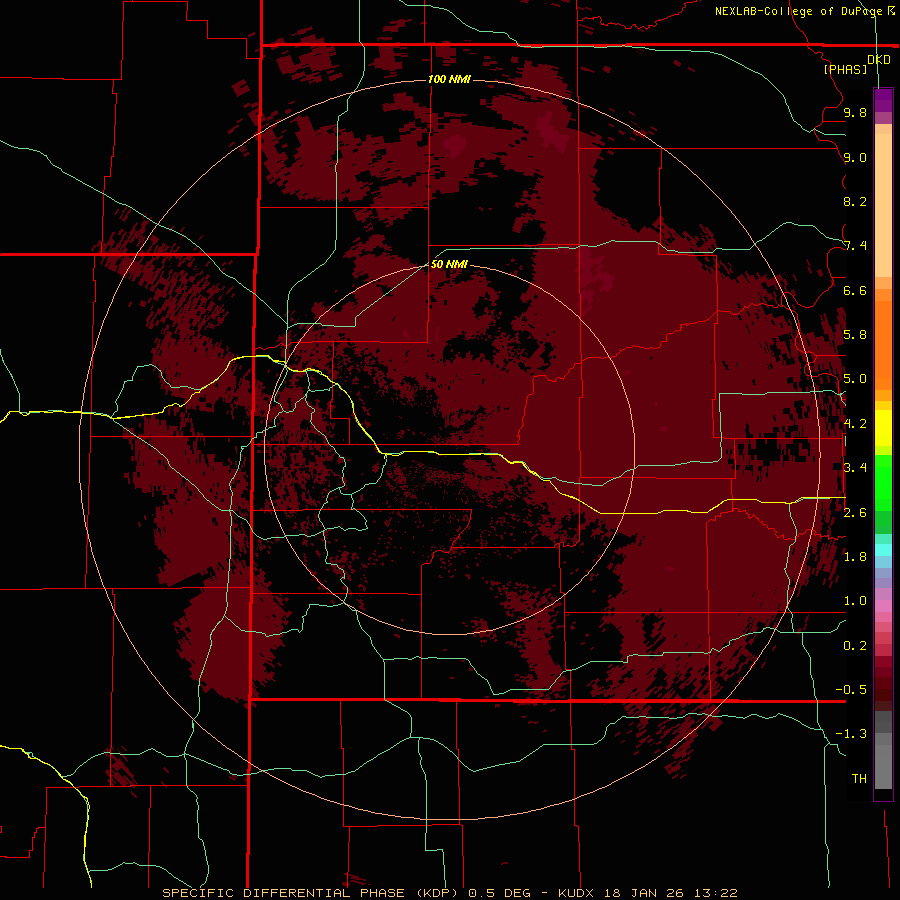Click the bright green color bar segment

(x=883, y=483)
